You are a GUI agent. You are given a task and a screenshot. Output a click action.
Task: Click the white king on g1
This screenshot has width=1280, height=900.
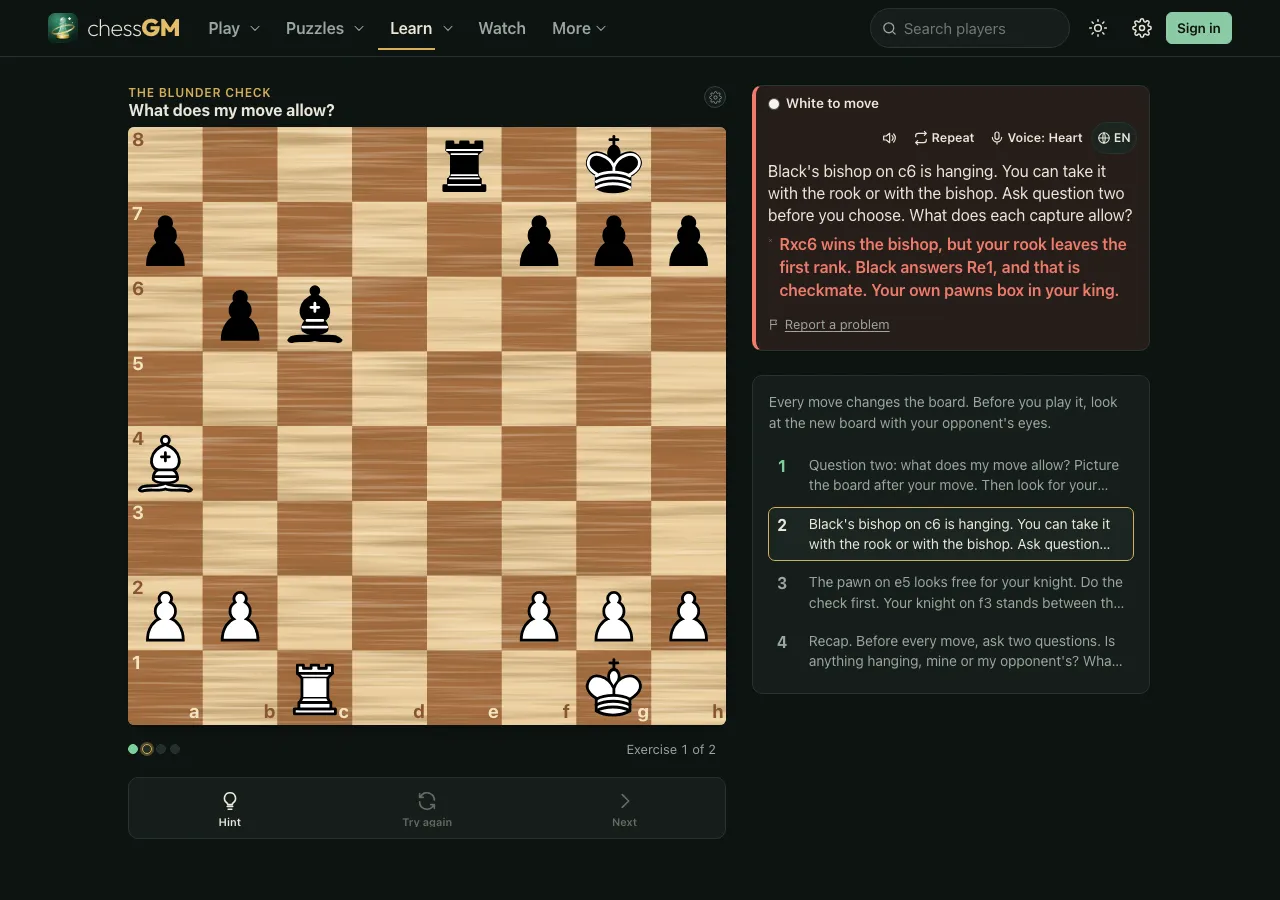pyautogui.click(x=614, y=688)
